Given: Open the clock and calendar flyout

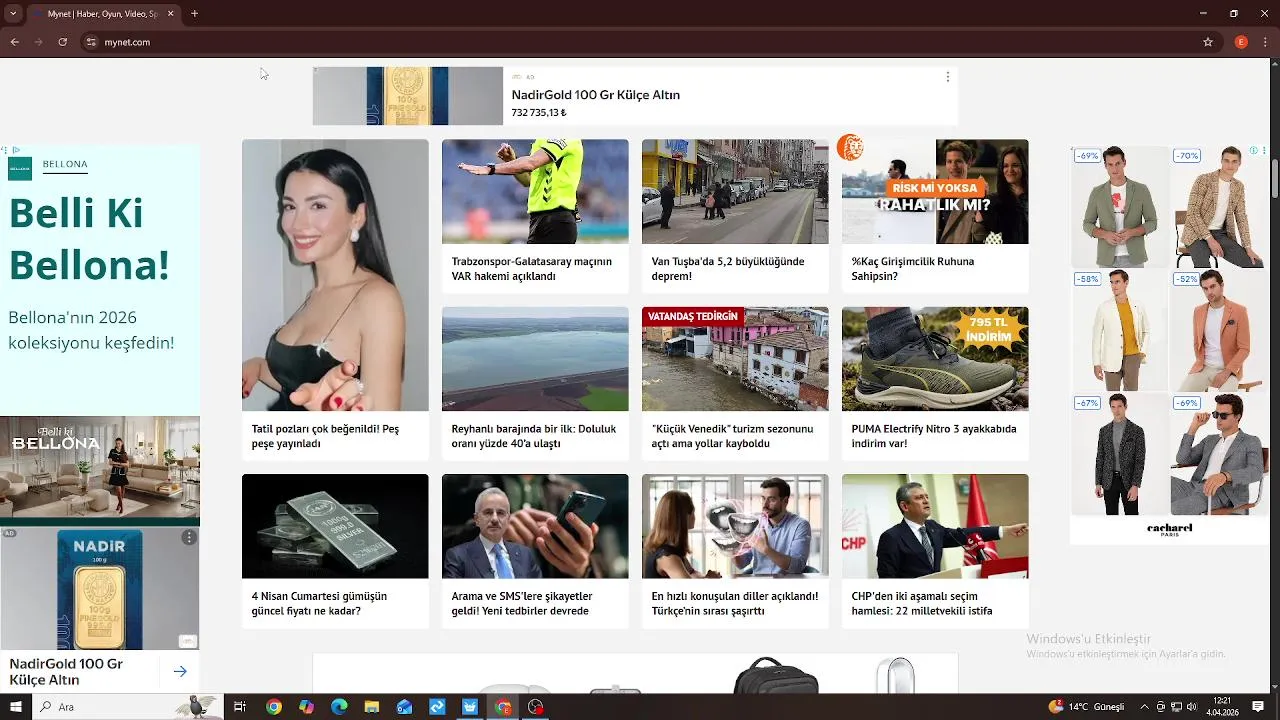Looking at the screenshot, I should point(1222,707).
